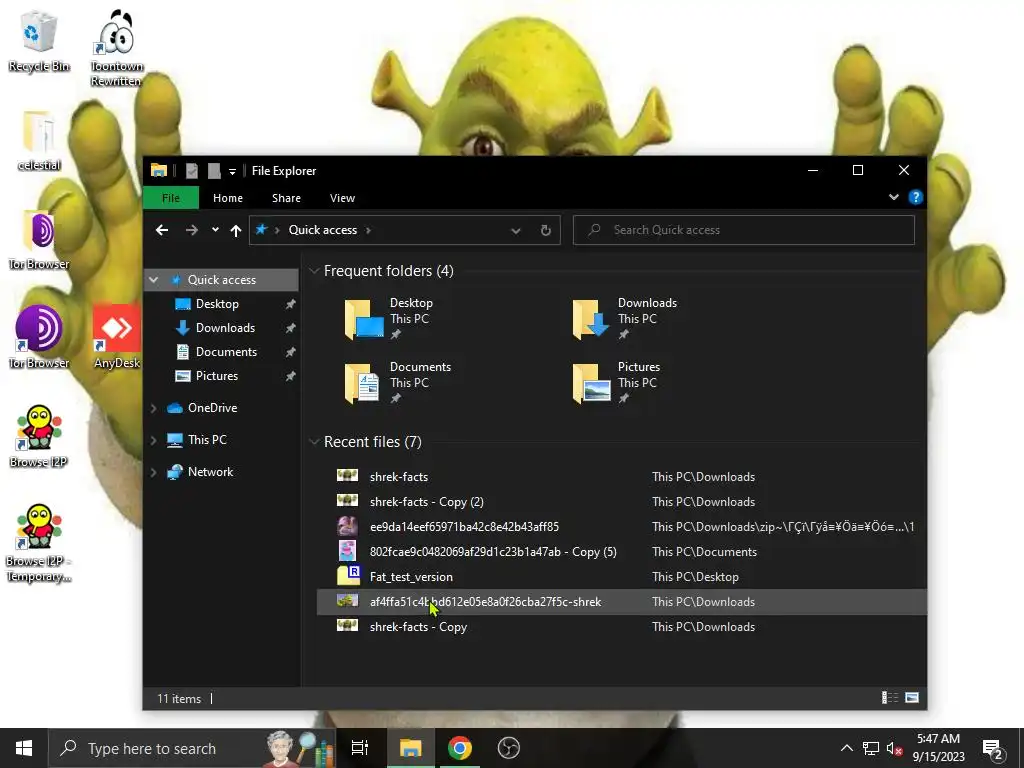The height and width of the screenshot is (768, 1024).
Task: Select Documents in the navigation pane
Action: point(226,352)
